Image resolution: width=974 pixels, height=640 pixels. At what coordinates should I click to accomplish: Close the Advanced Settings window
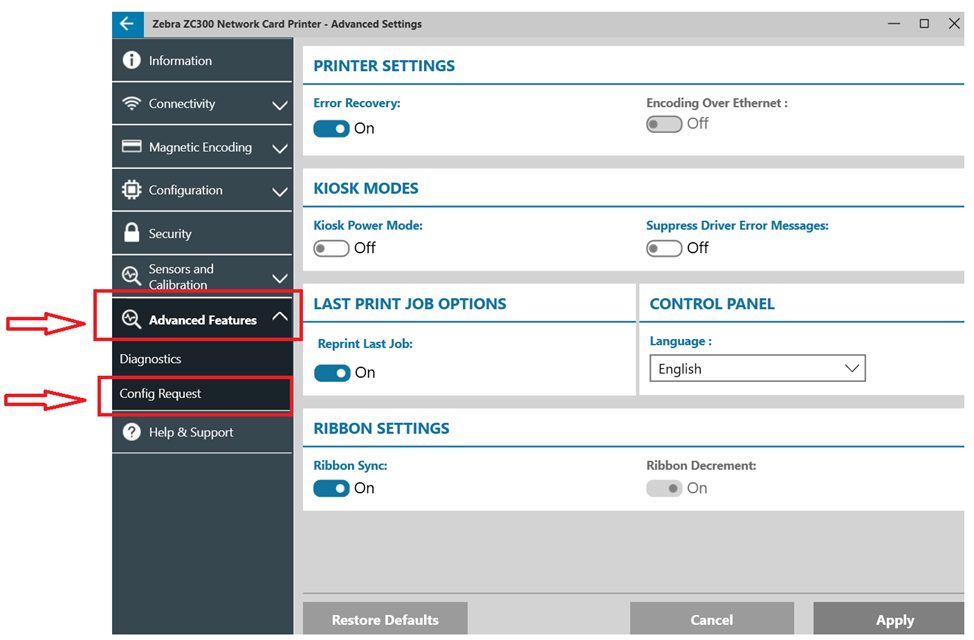pyautogui.click(x=954, y=24)
